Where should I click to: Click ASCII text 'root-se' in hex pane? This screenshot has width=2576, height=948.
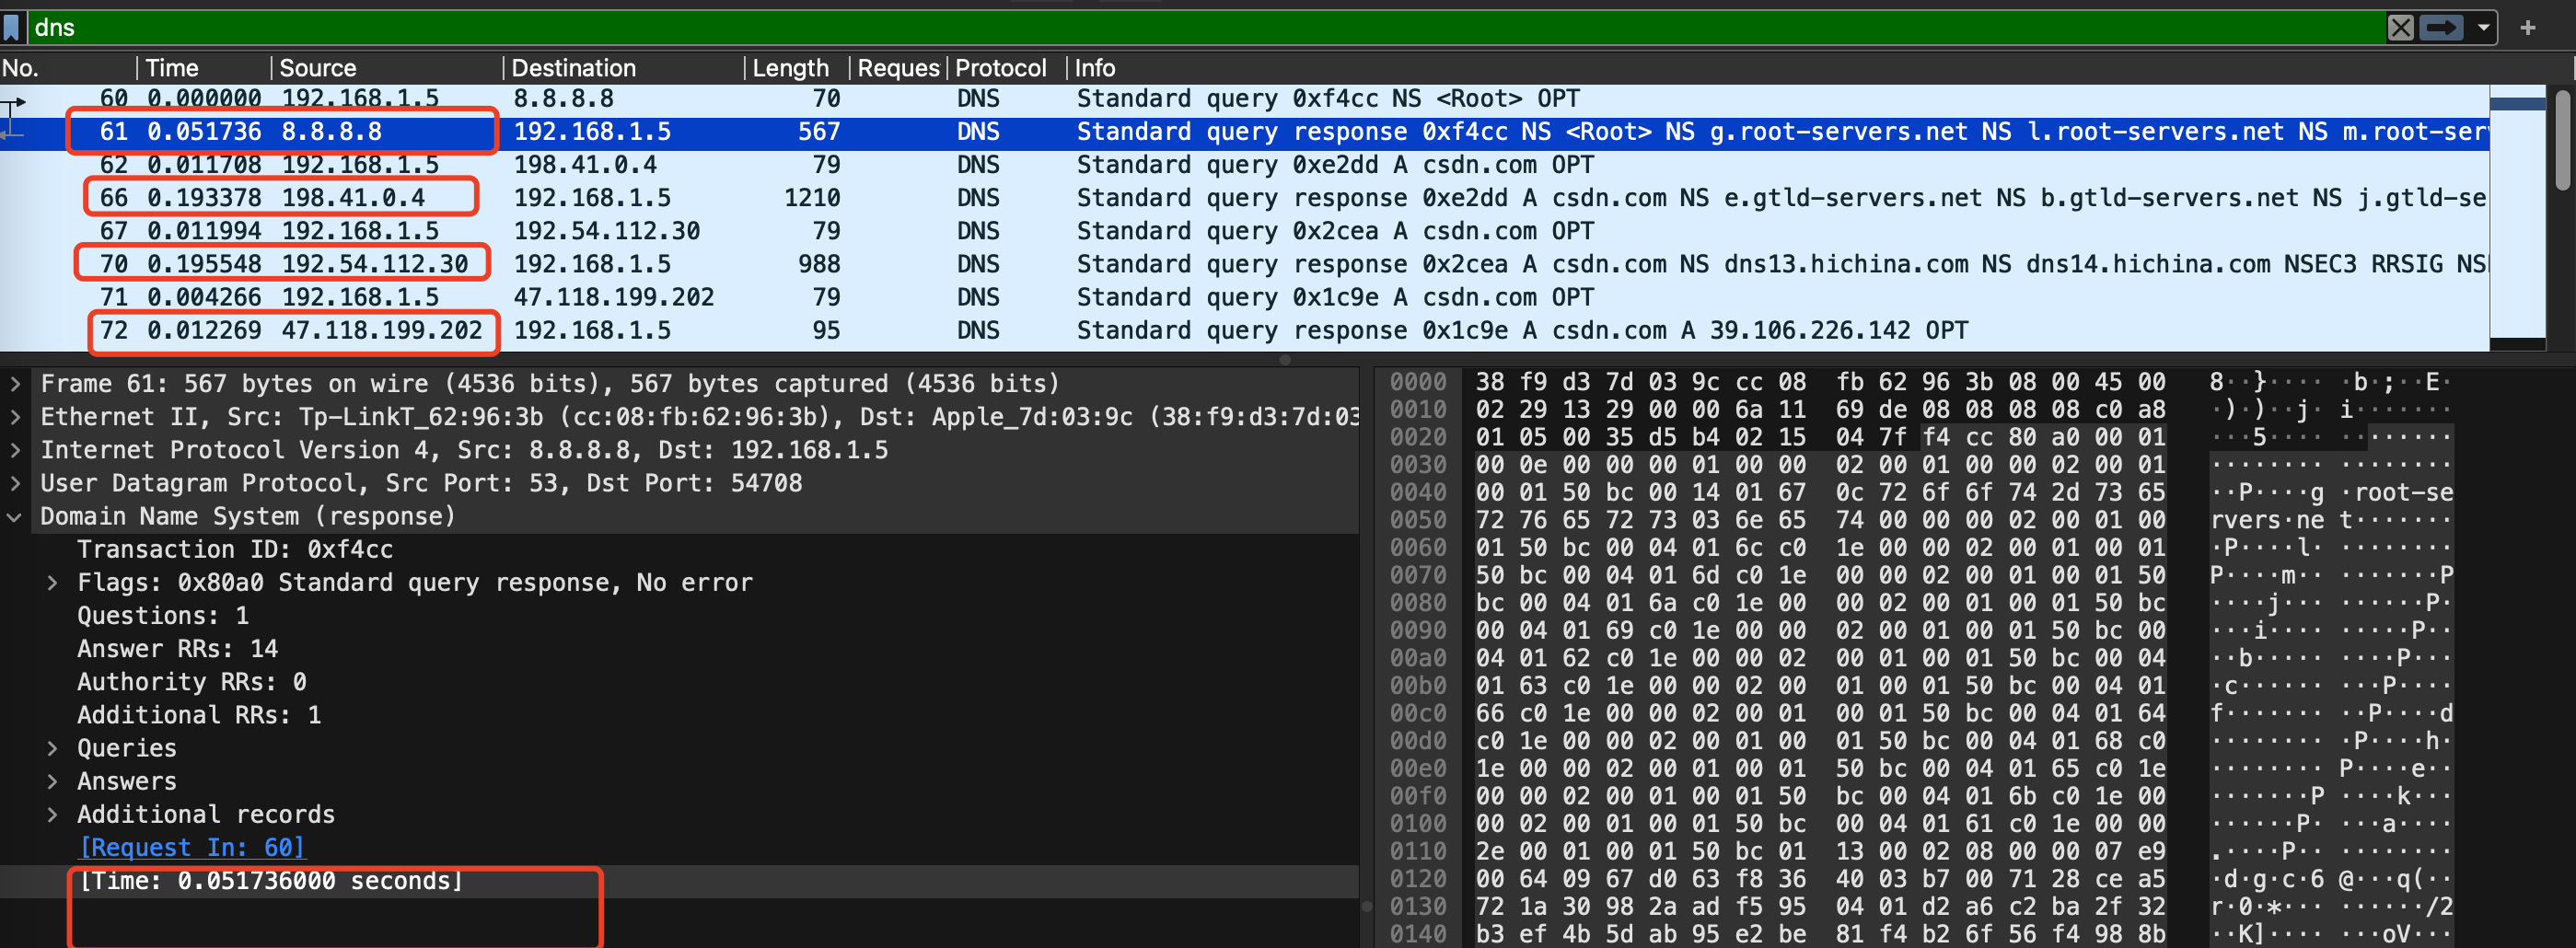2403,493
